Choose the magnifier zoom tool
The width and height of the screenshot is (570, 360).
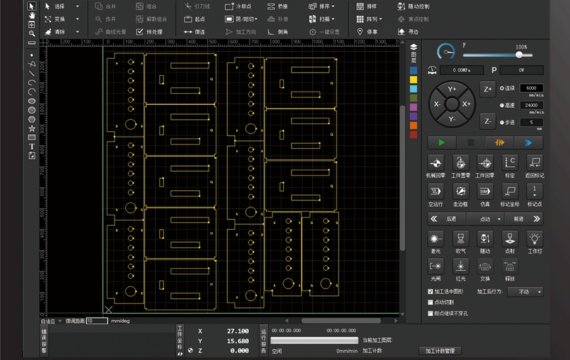(x=32, y=33)
